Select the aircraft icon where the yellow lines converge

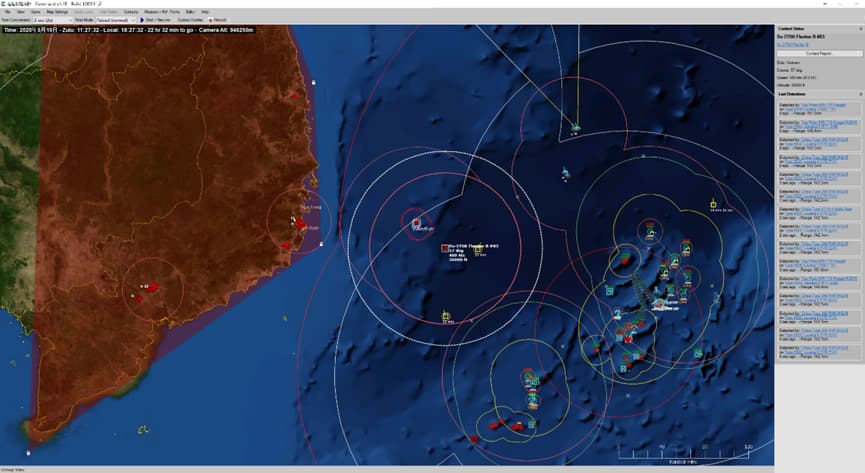[x=576, y=127]
